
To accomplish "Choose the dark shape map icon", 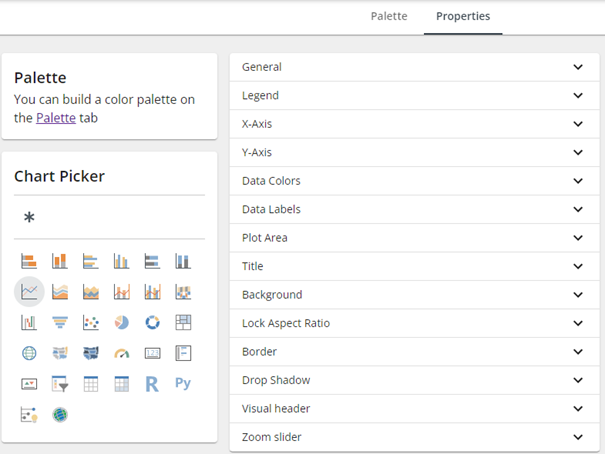I will (91, 353).
